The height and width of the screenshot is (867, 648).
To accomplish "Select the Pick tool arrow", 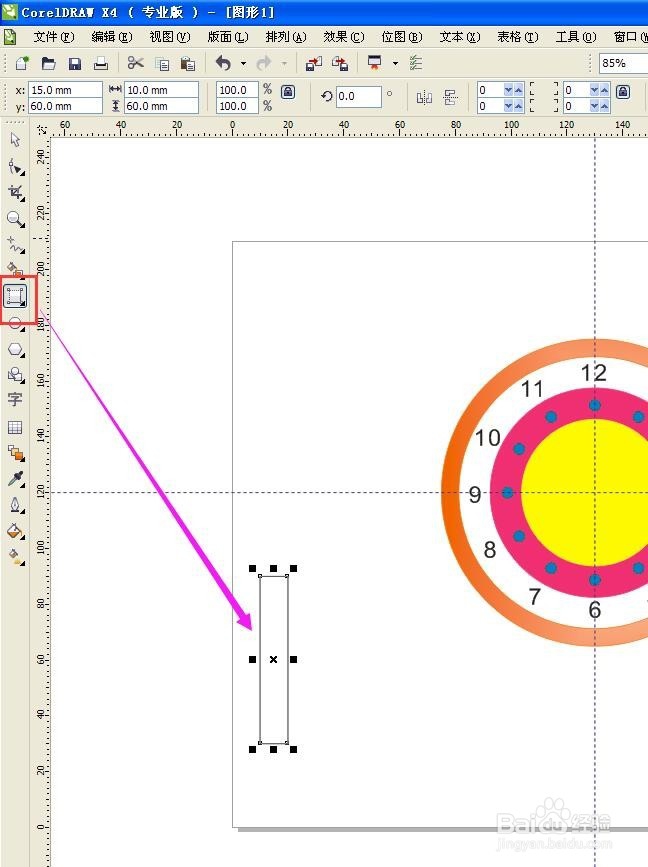I will [x=15, y=139].
